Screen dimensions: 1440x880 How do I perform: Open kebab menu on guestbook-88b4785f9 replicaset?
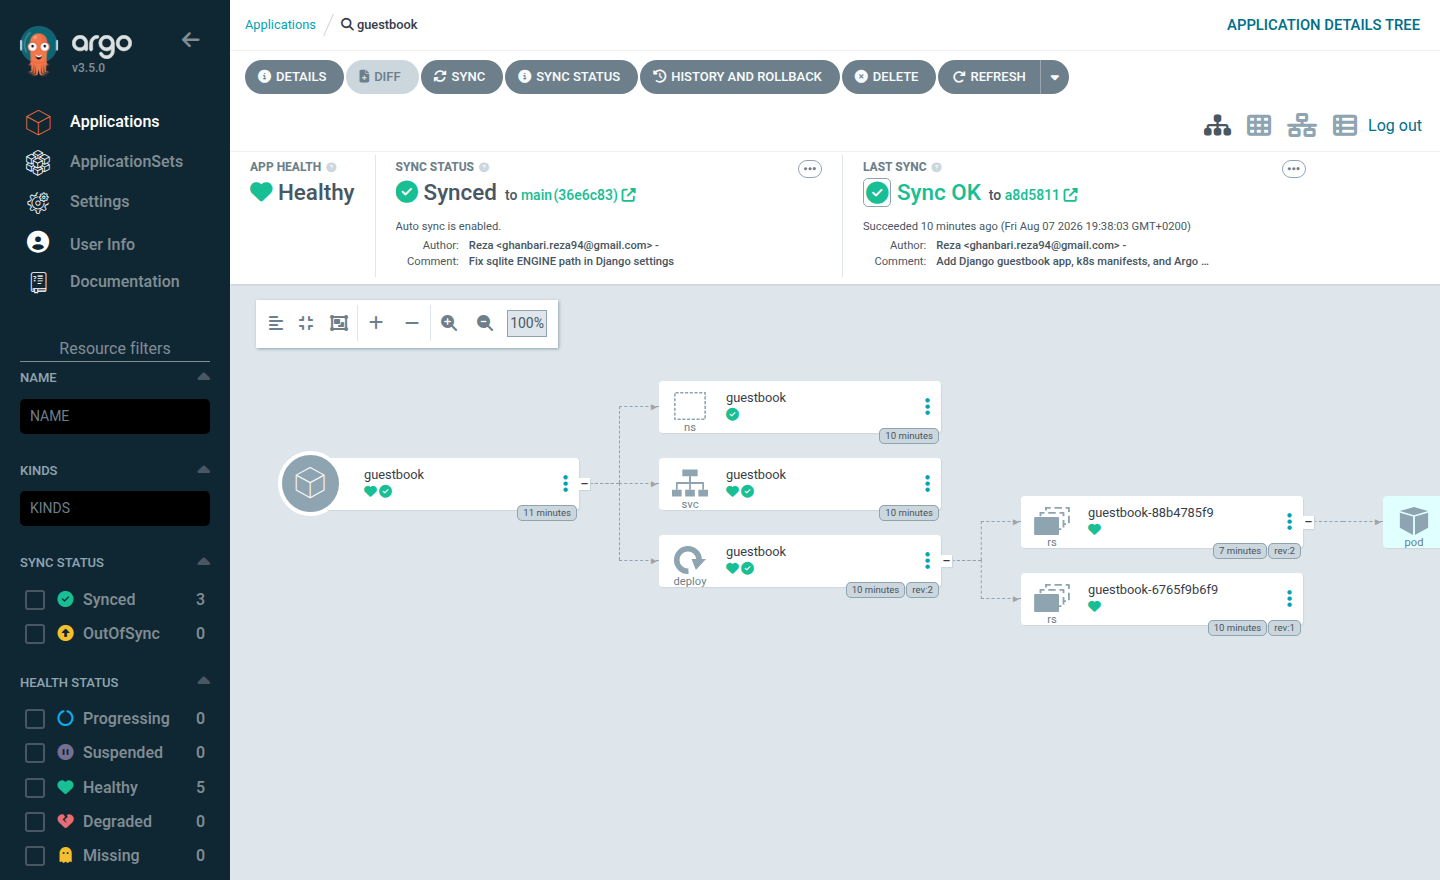(x=1289, y=522)
